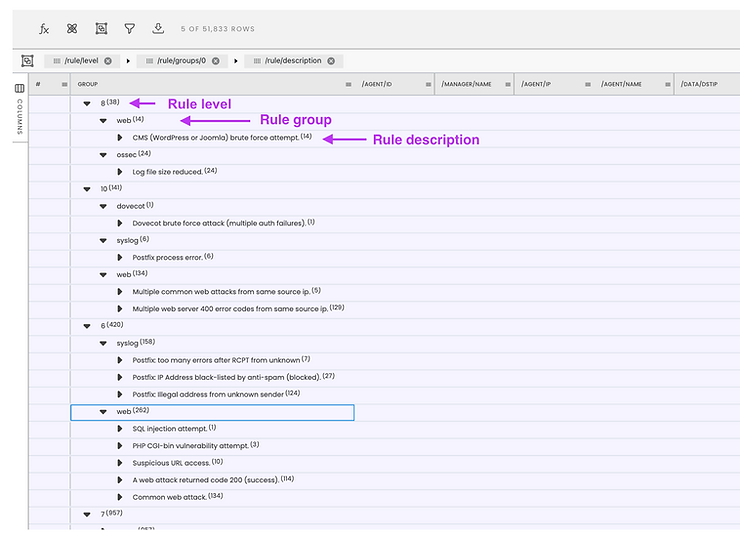Open the /AGENT/NAME column menu icon

click(667, 85)
